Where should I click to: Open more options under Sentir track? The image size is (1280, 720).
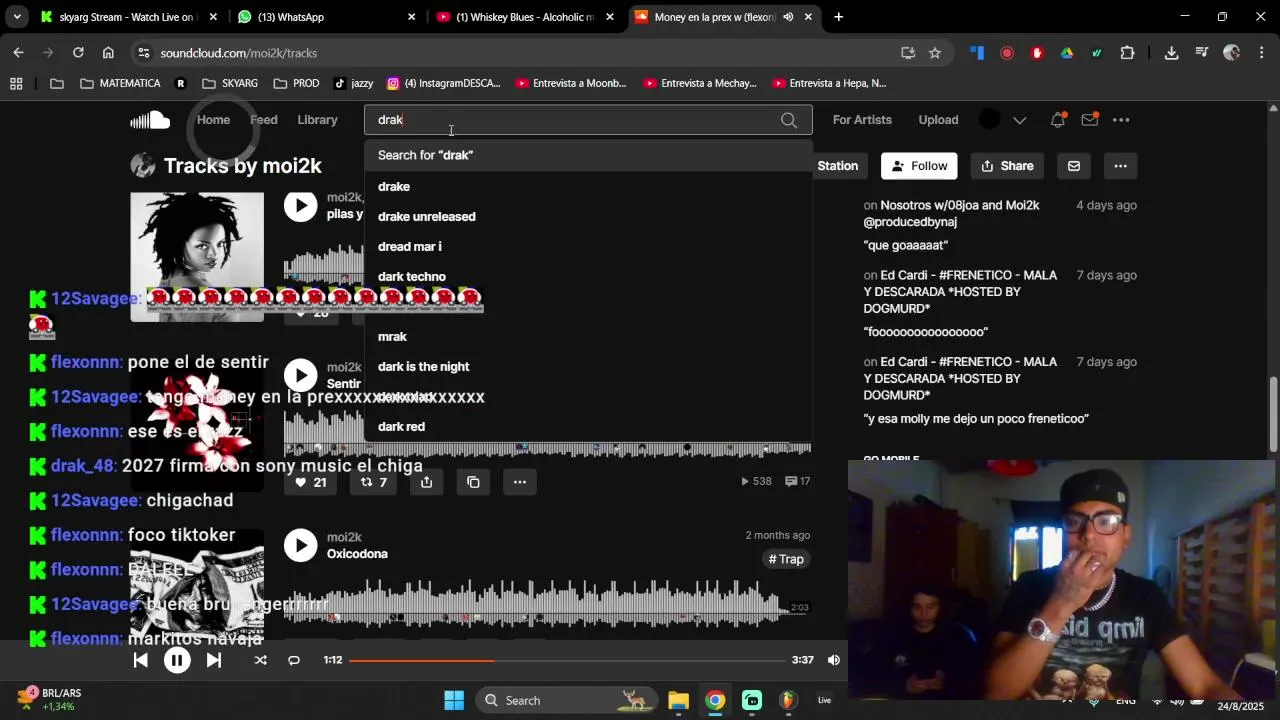pos(520,482)
